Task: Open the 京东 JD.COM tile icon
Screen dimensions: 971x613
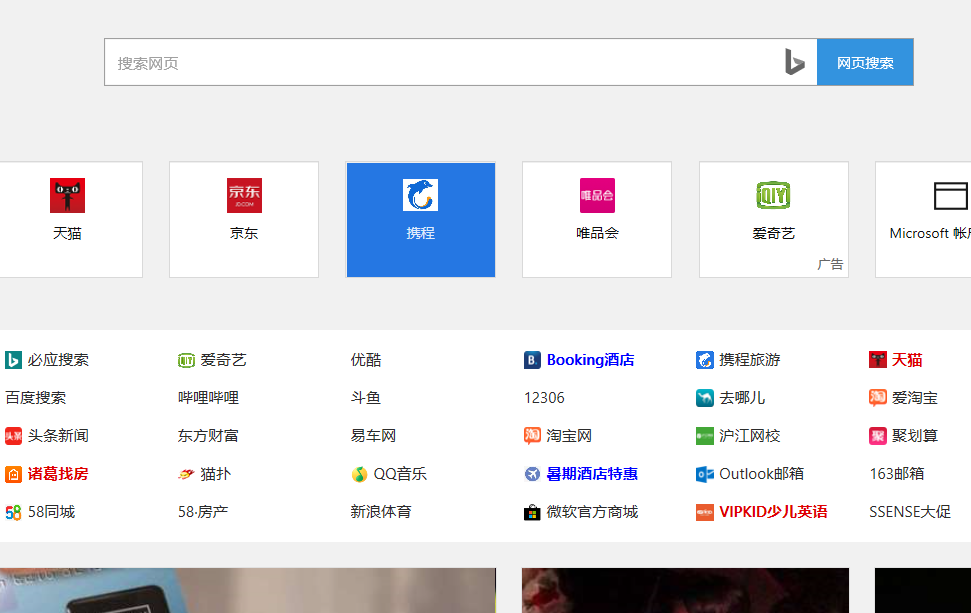Action: pos(244,196)
